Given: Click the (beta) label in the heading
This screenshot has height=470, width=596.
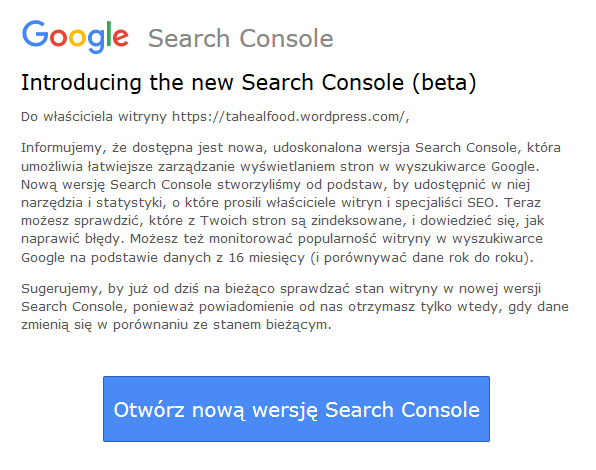Looking at the screenshot, I should [444, 82].
